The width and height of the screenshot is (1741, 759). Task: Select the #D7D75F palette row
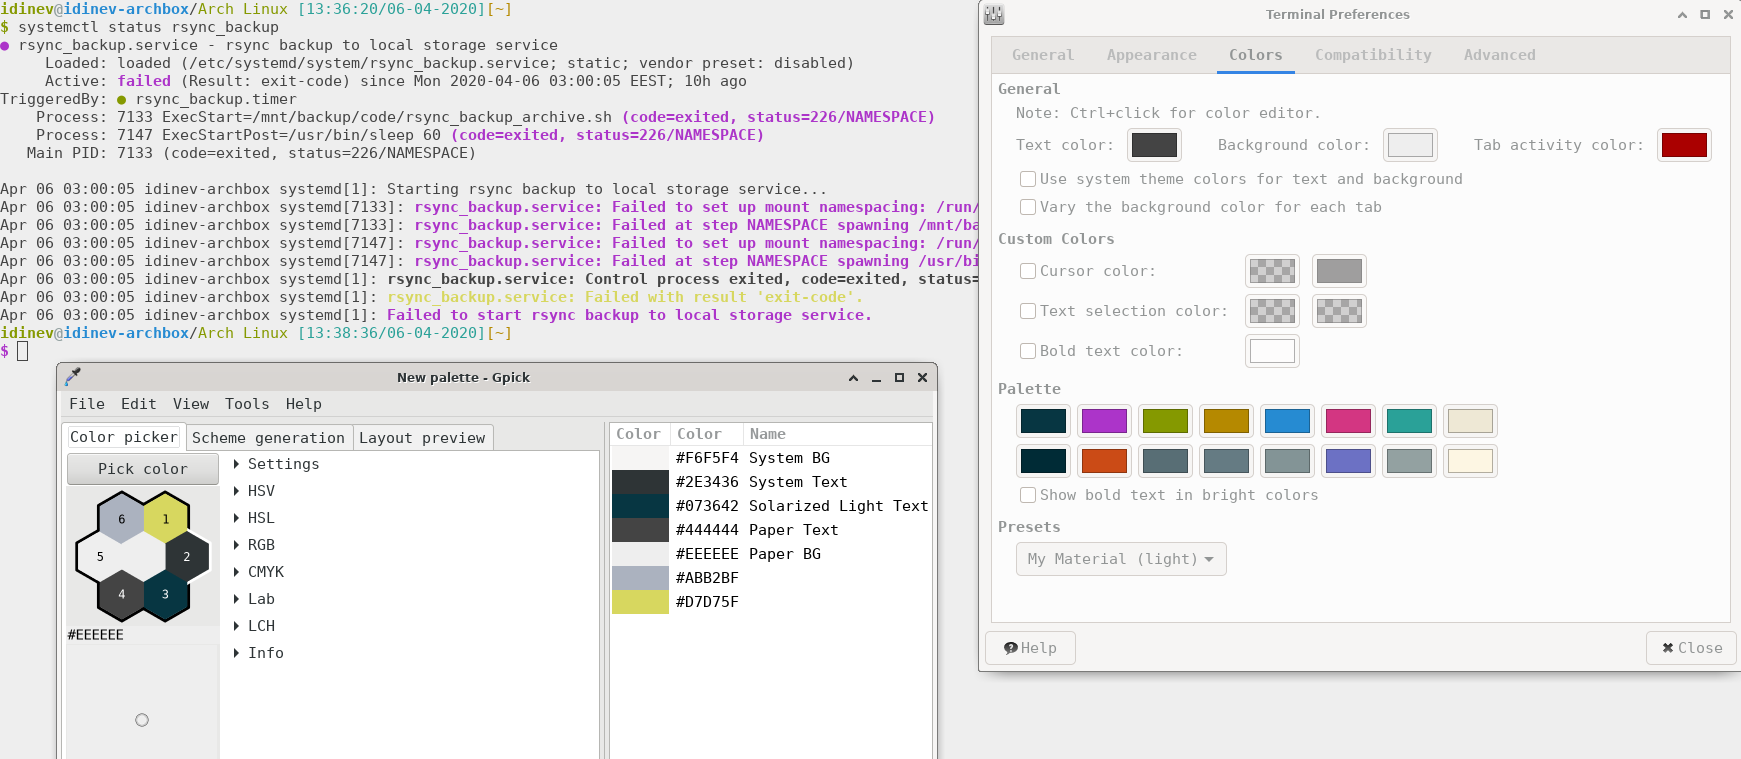click(771, 602)
